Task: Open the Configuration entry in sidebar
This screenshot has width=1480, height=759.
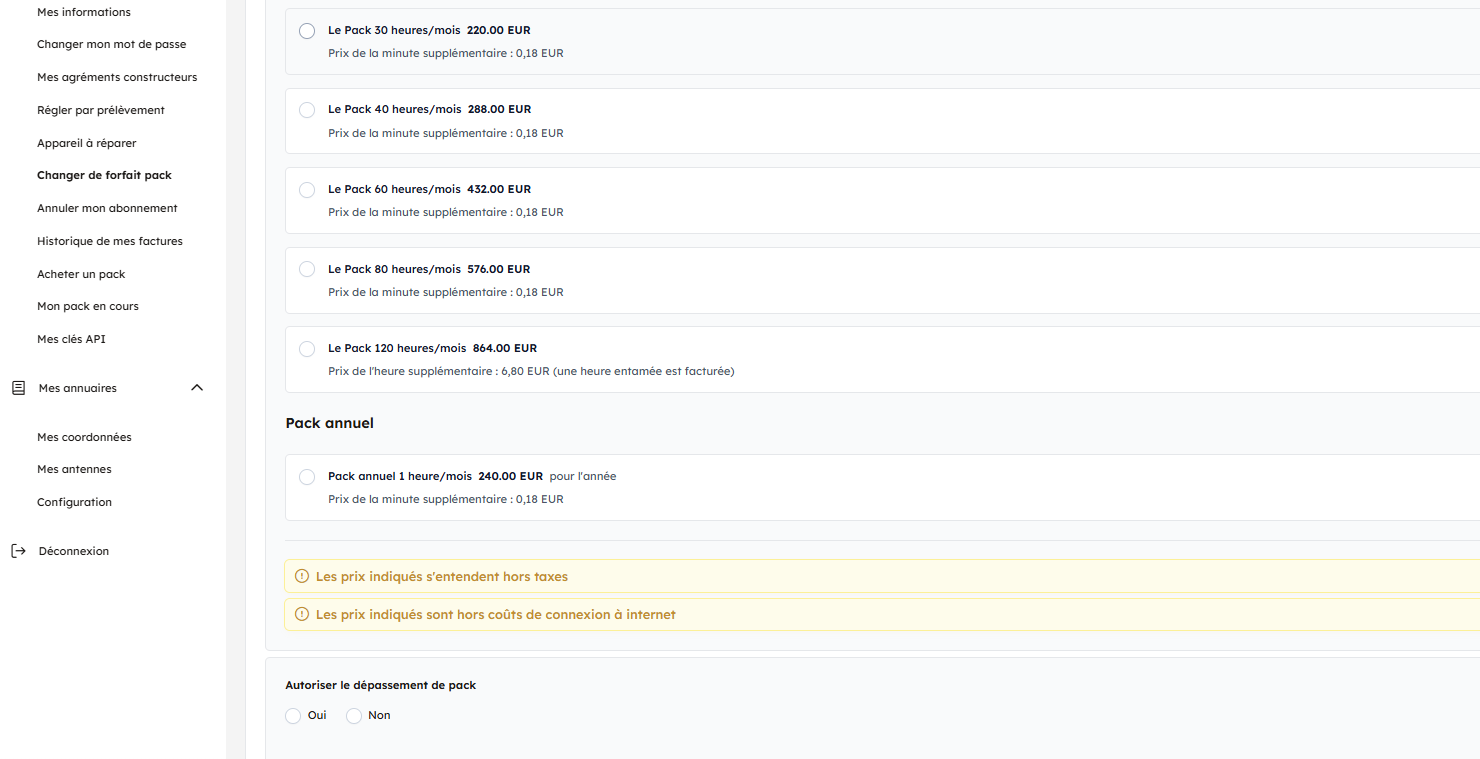Action: pos(74,502)
